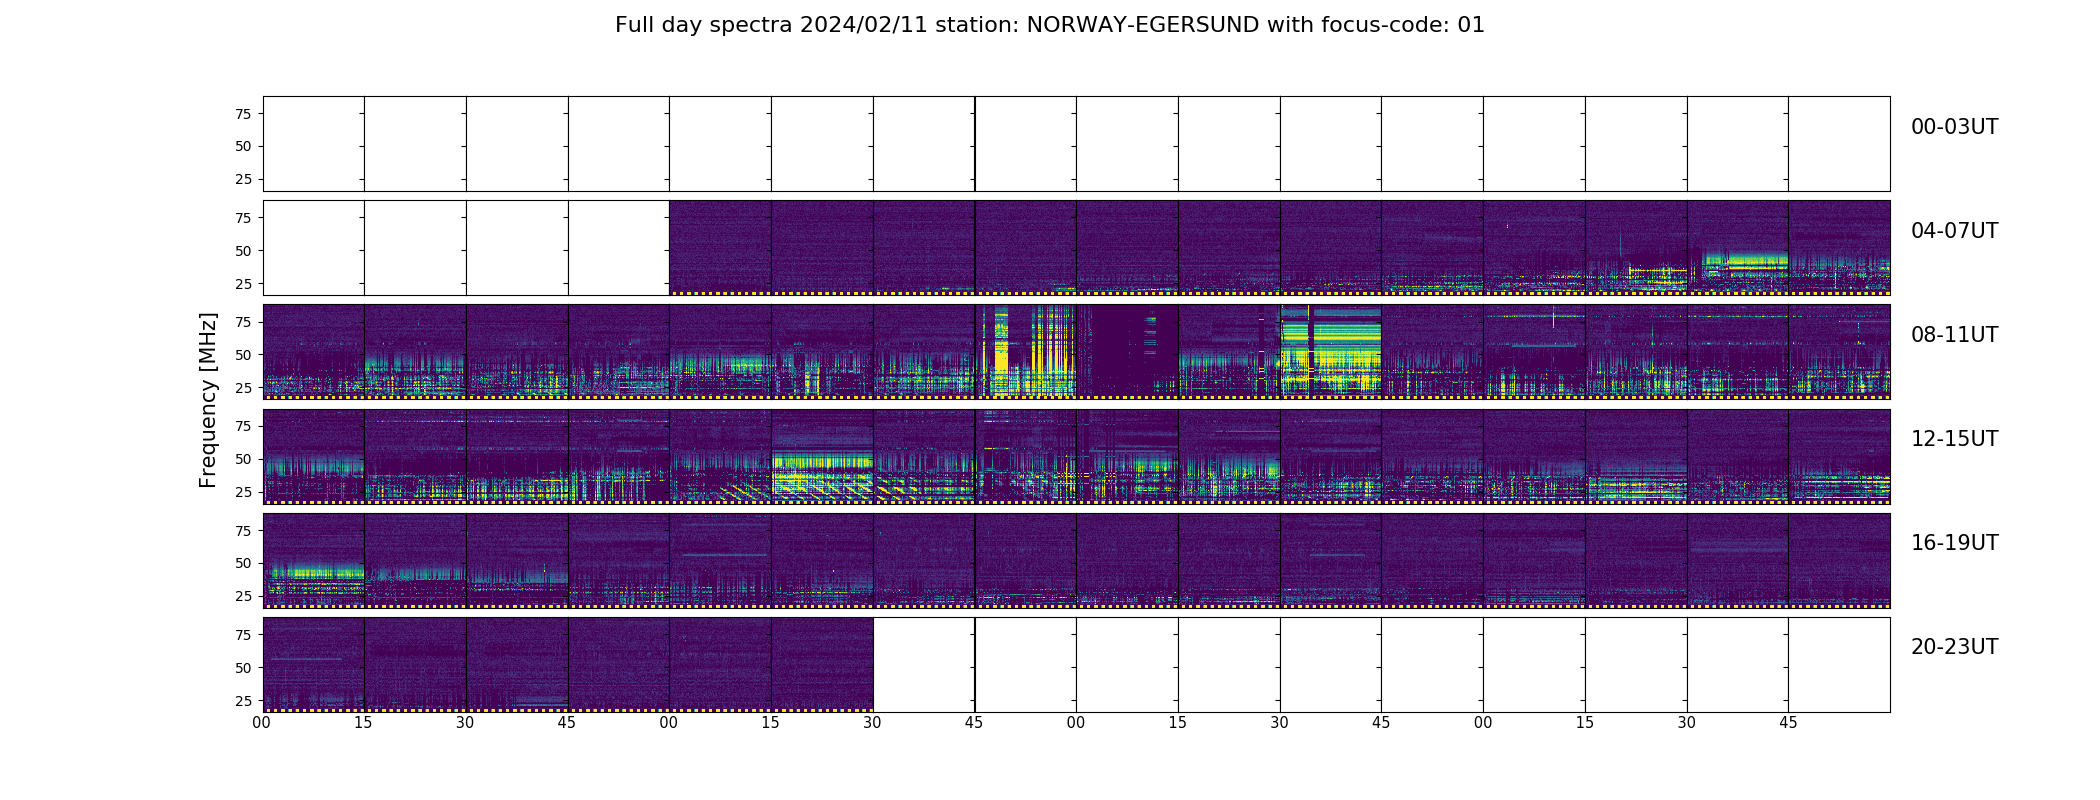2100x800 pixels.
Task: Click the "Frequency [MHz]" y-axis label
Action: [208, 400]
